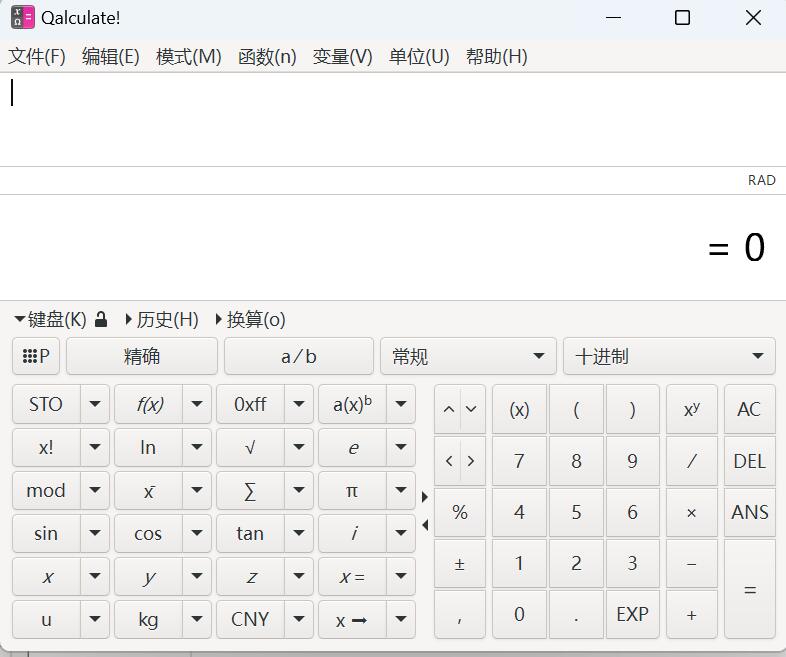Click the down arrow history key
786x657 pixels.
[472, 409]
